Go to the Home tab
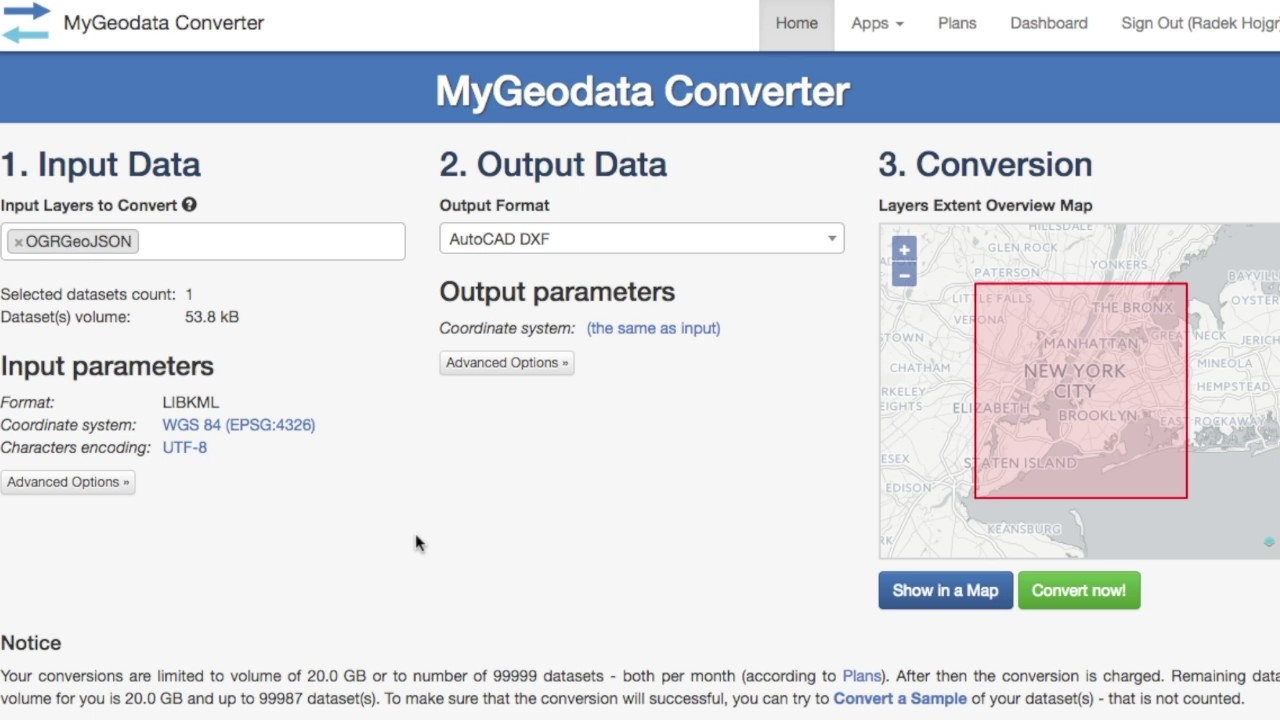 [x=796, y=23]
